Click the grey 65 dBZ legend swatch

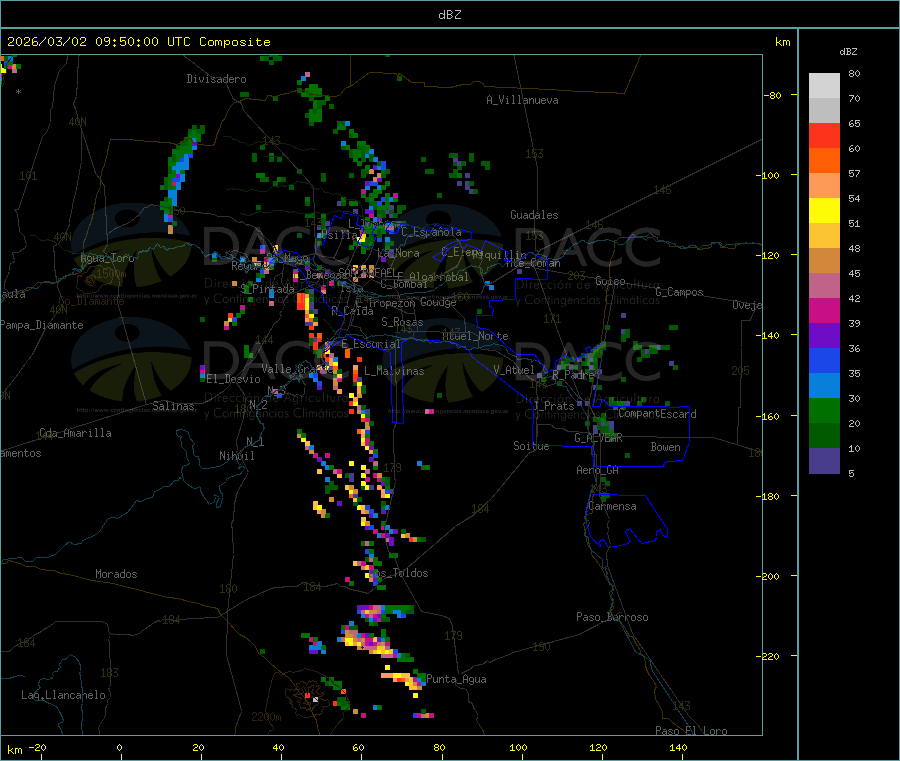[x=824, y=111]
